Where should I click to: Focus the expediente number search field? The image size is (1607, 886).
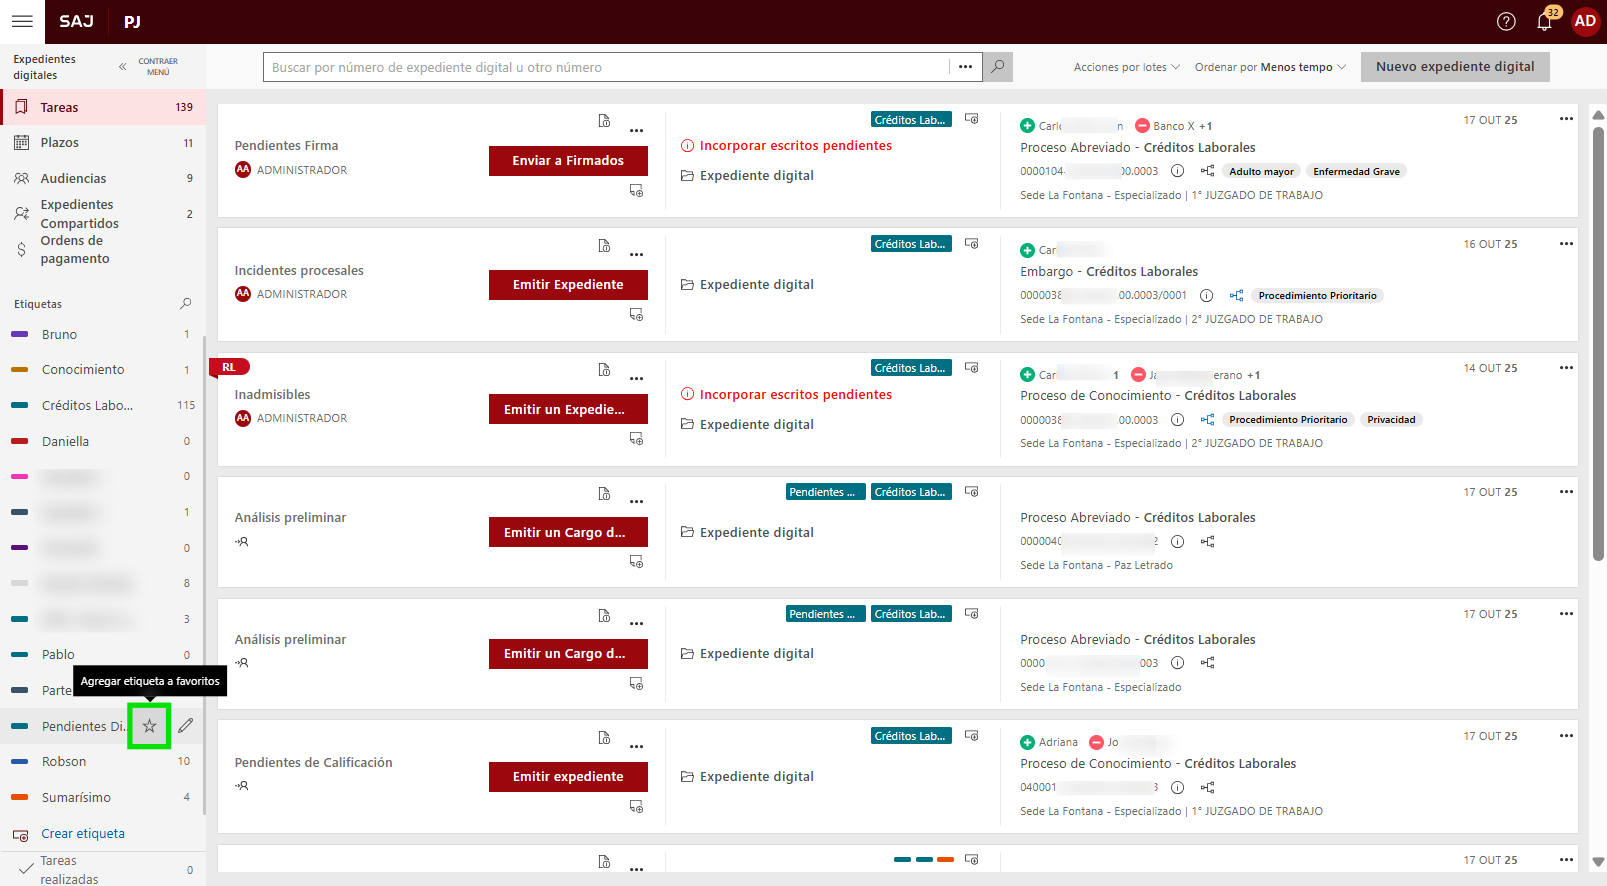click(x=605, y=67)
